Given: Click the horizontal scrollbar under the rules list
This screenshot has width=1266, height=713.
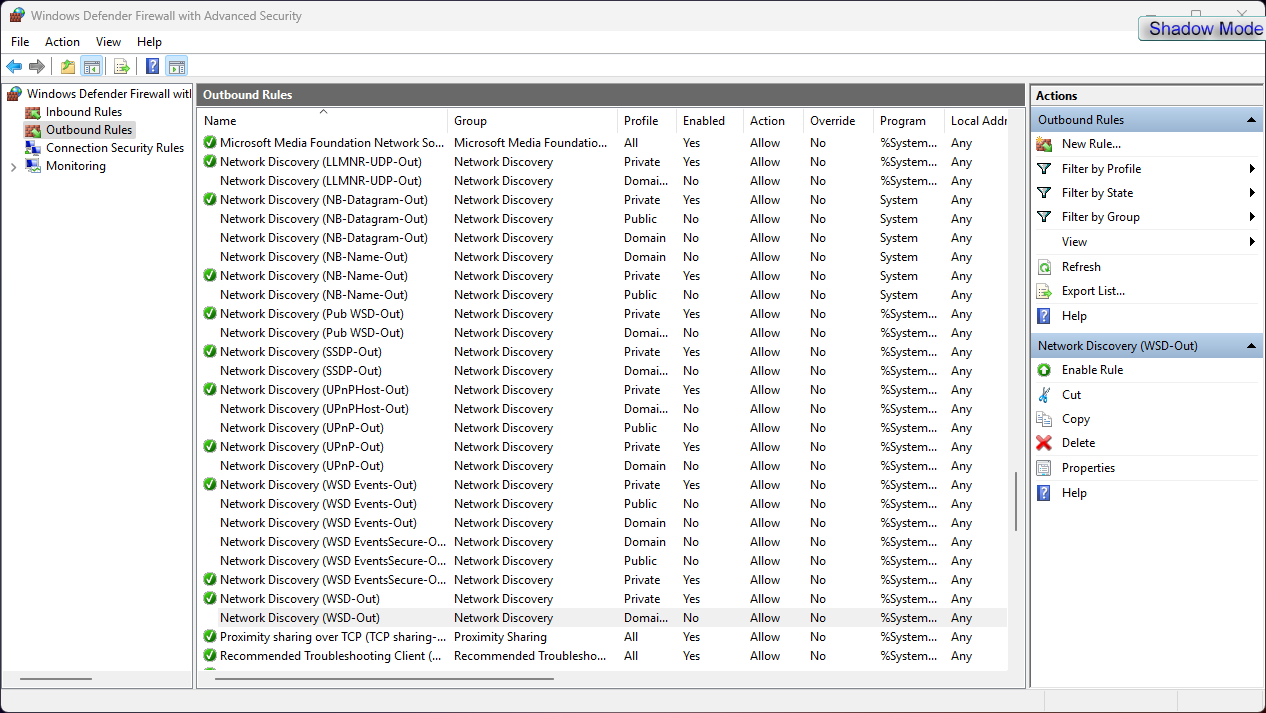Looking at the screenshot, I should (x=384, y=679).
